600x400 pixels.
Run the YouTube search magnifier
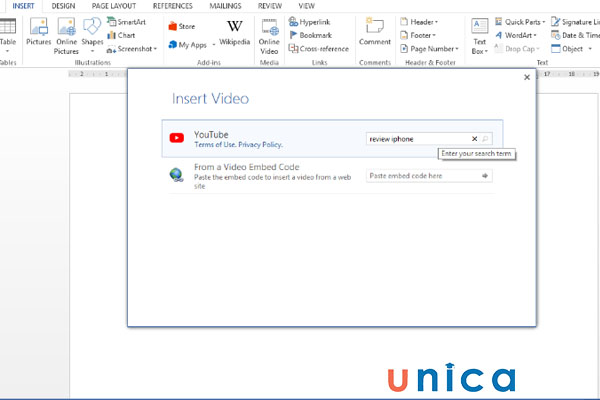click(485, 139)
